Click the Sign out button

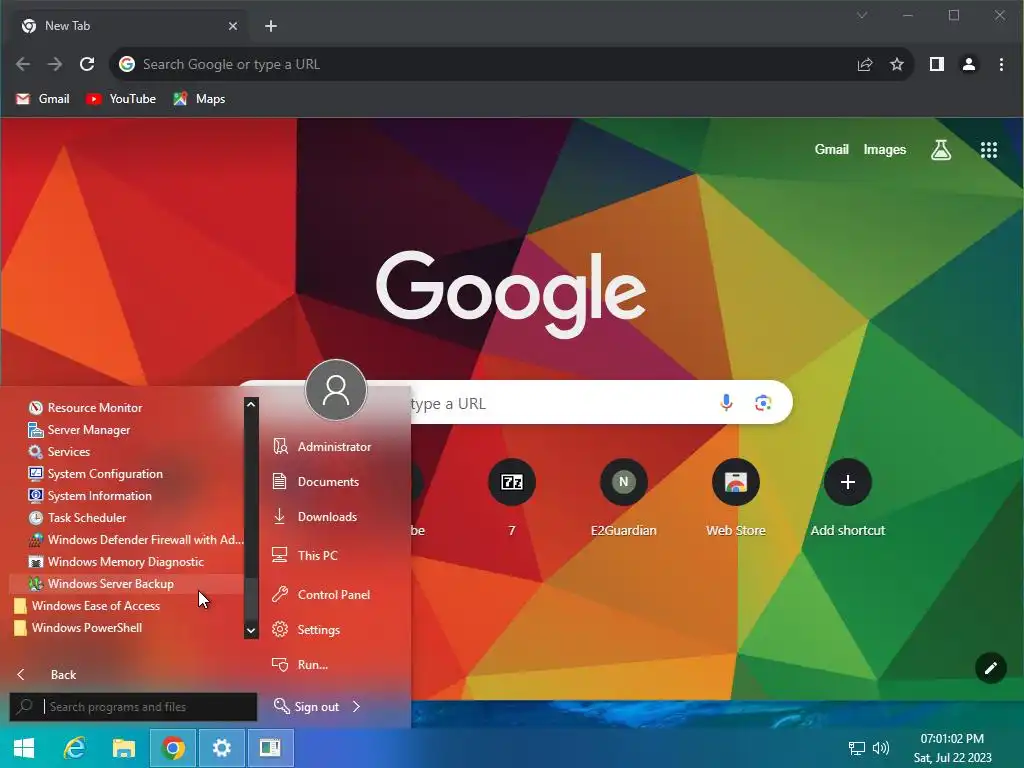tap(307, 707)
